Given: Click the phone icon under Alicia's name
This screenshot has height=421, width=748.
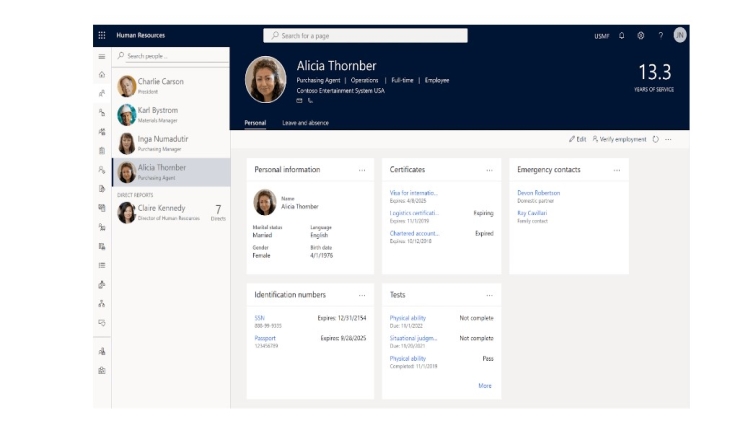Looking at the screenshot, I should [x=310, y=100].
